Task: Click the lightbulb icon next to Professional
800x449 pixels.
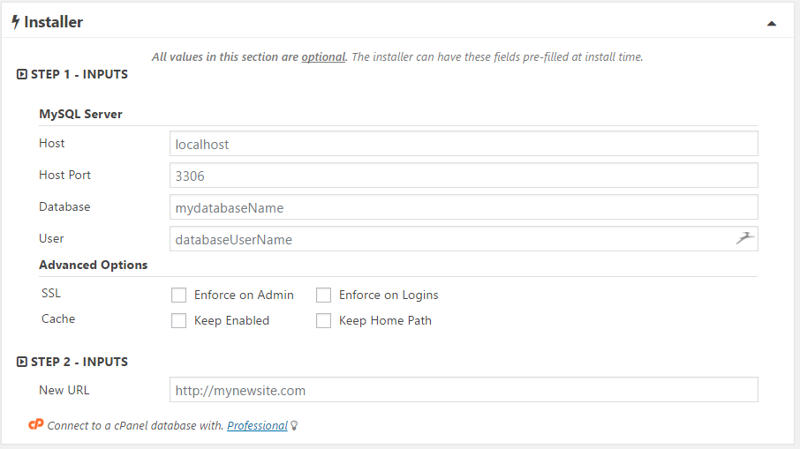Action: 294,426
